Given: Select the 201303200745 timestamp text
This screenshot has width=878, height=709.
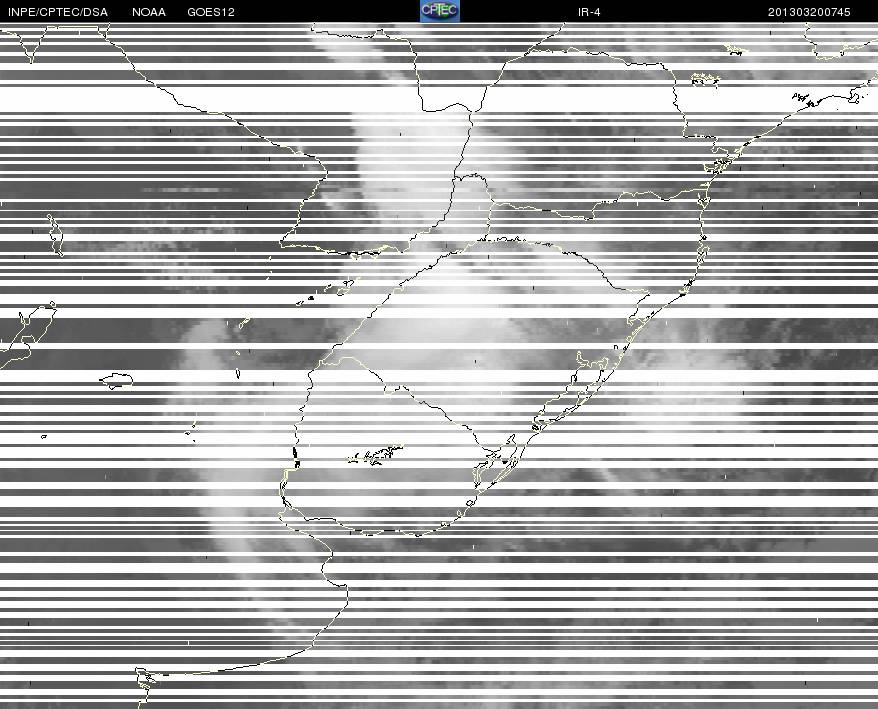Looking at the screenshot, I should [x=809, y=12].
